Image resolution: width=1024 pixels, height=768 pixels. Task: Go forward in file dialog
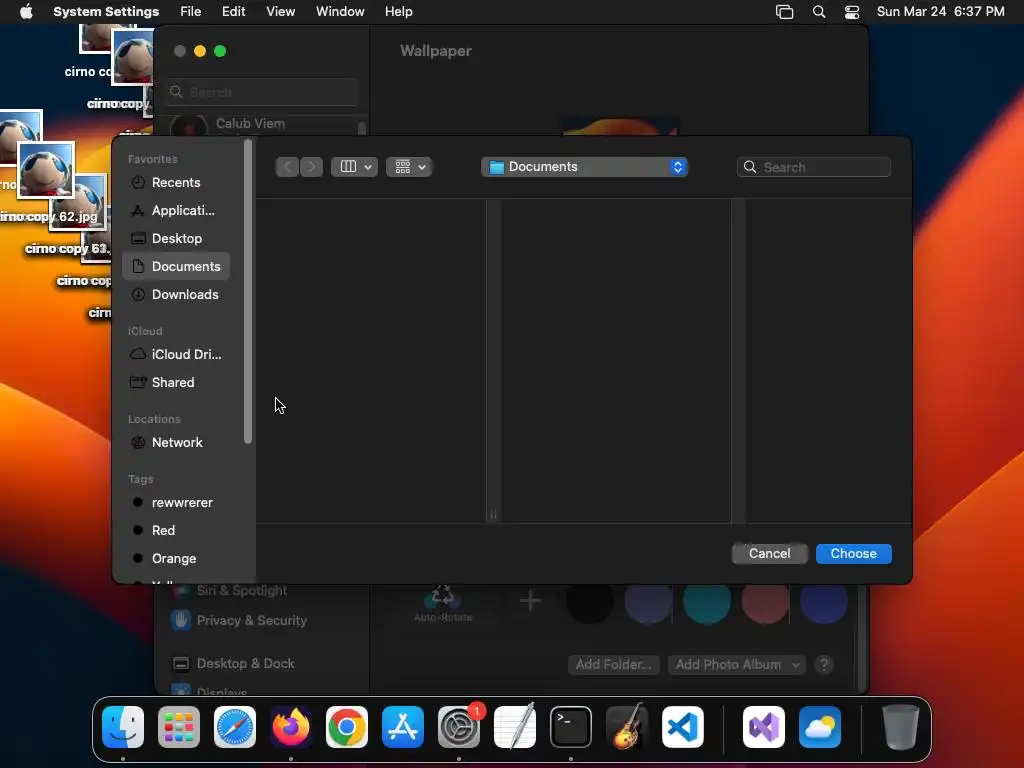(x=312, y=167)
